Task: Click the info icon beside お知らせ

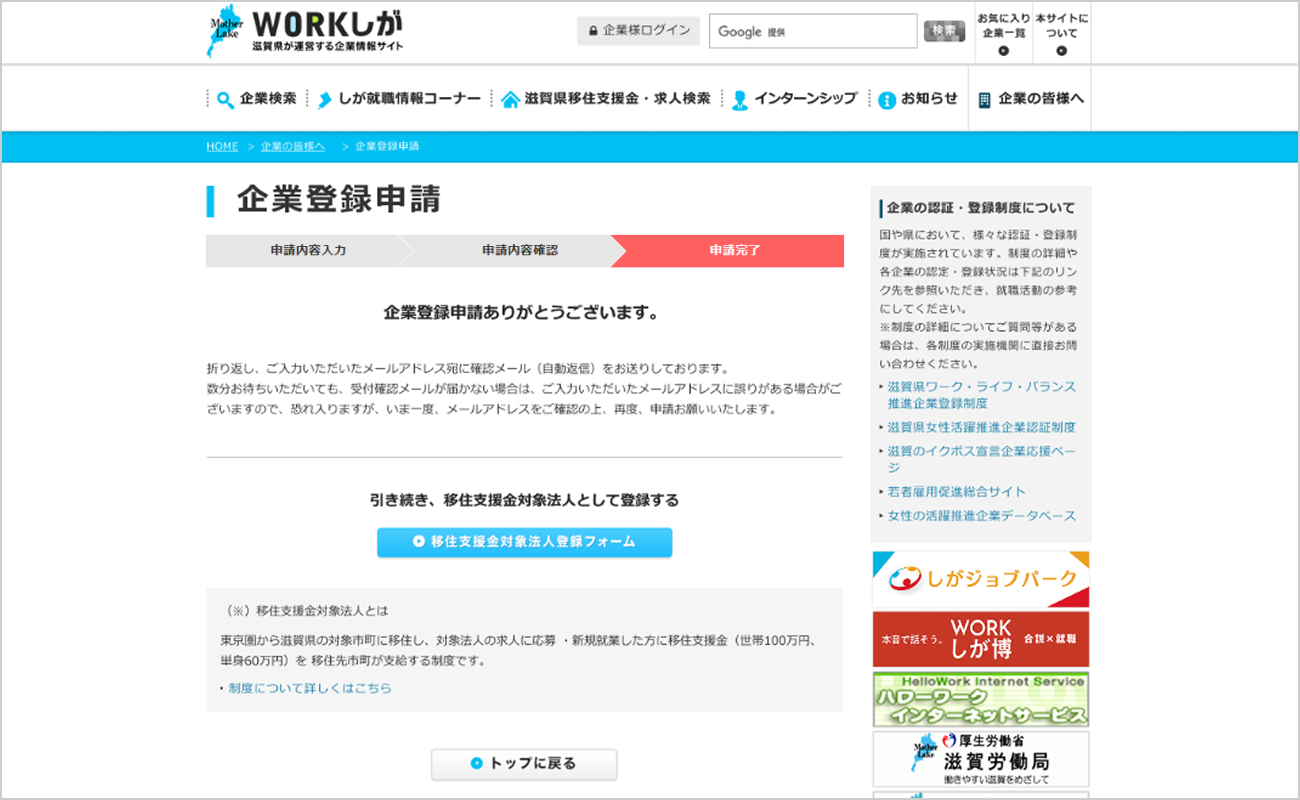Action: click(886, 99)
